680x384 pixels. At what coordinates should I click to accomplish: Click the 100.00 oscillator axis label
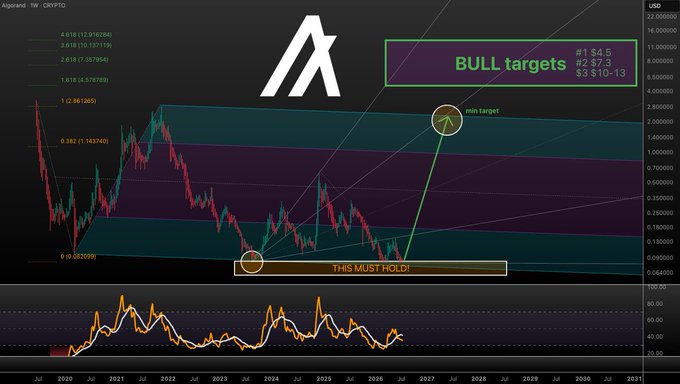[x=657, y=287]
